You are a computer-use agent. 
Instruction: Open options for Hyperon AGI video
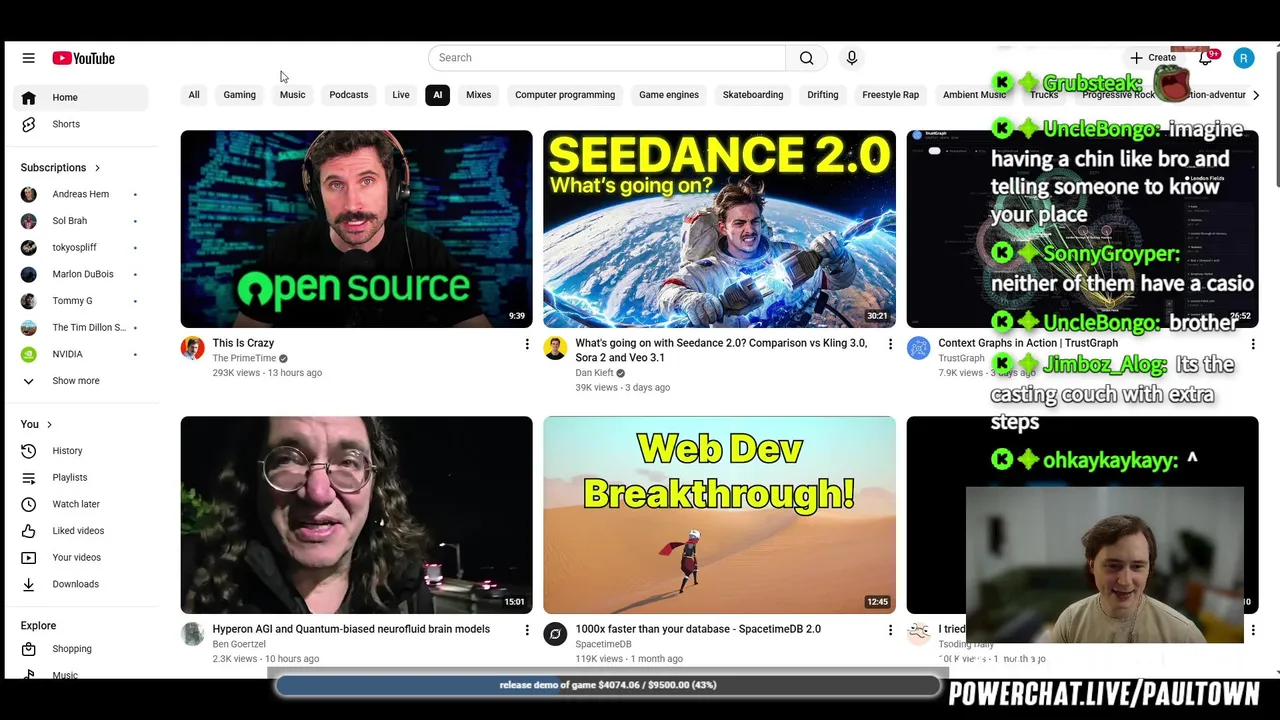tap(527, 630)
